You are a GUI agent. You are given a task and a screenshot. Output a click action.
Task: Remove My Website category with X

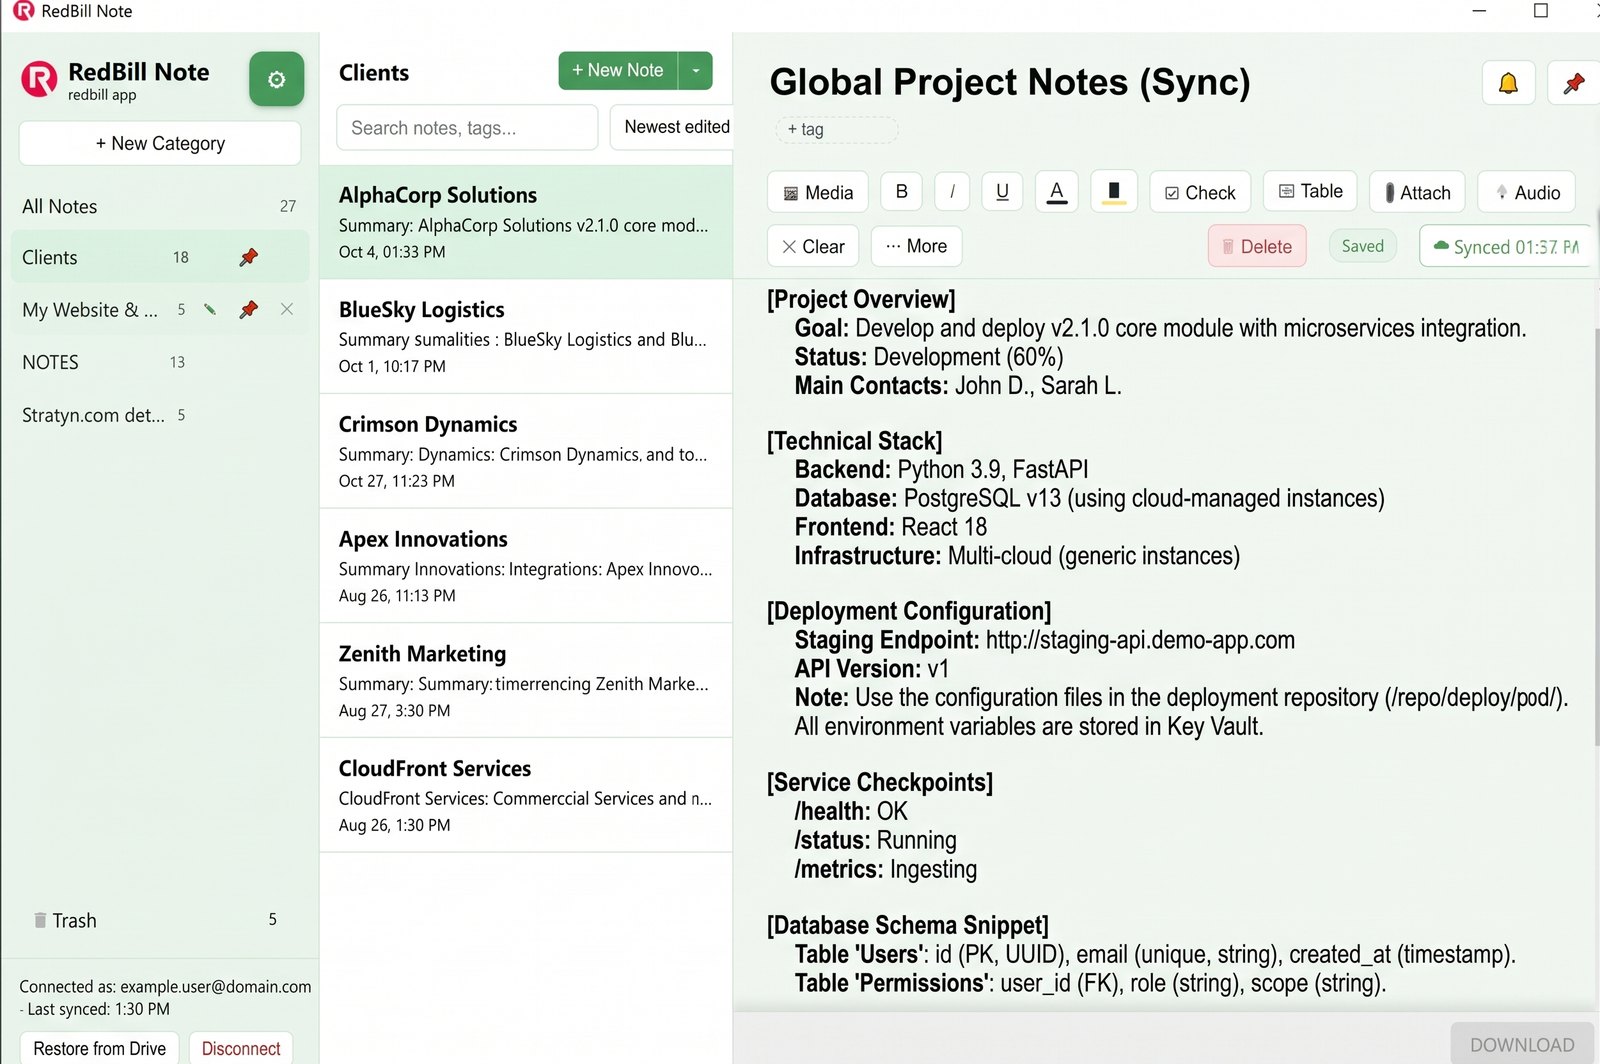287,310
